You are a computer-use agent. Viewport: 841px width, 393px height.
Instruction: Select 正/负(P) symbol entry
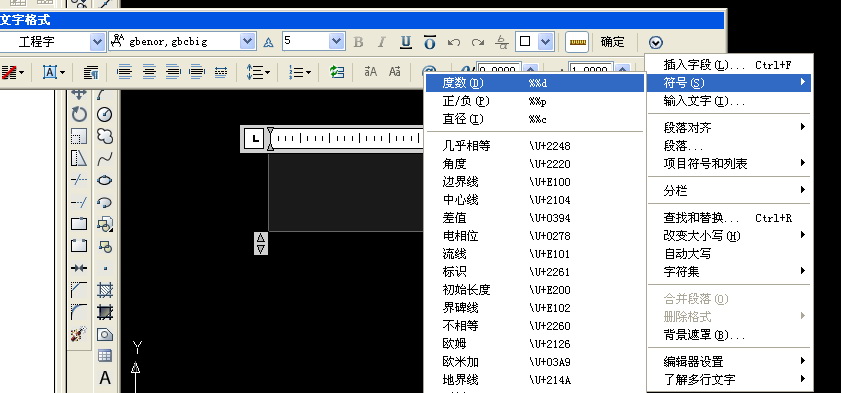(534, 101)
